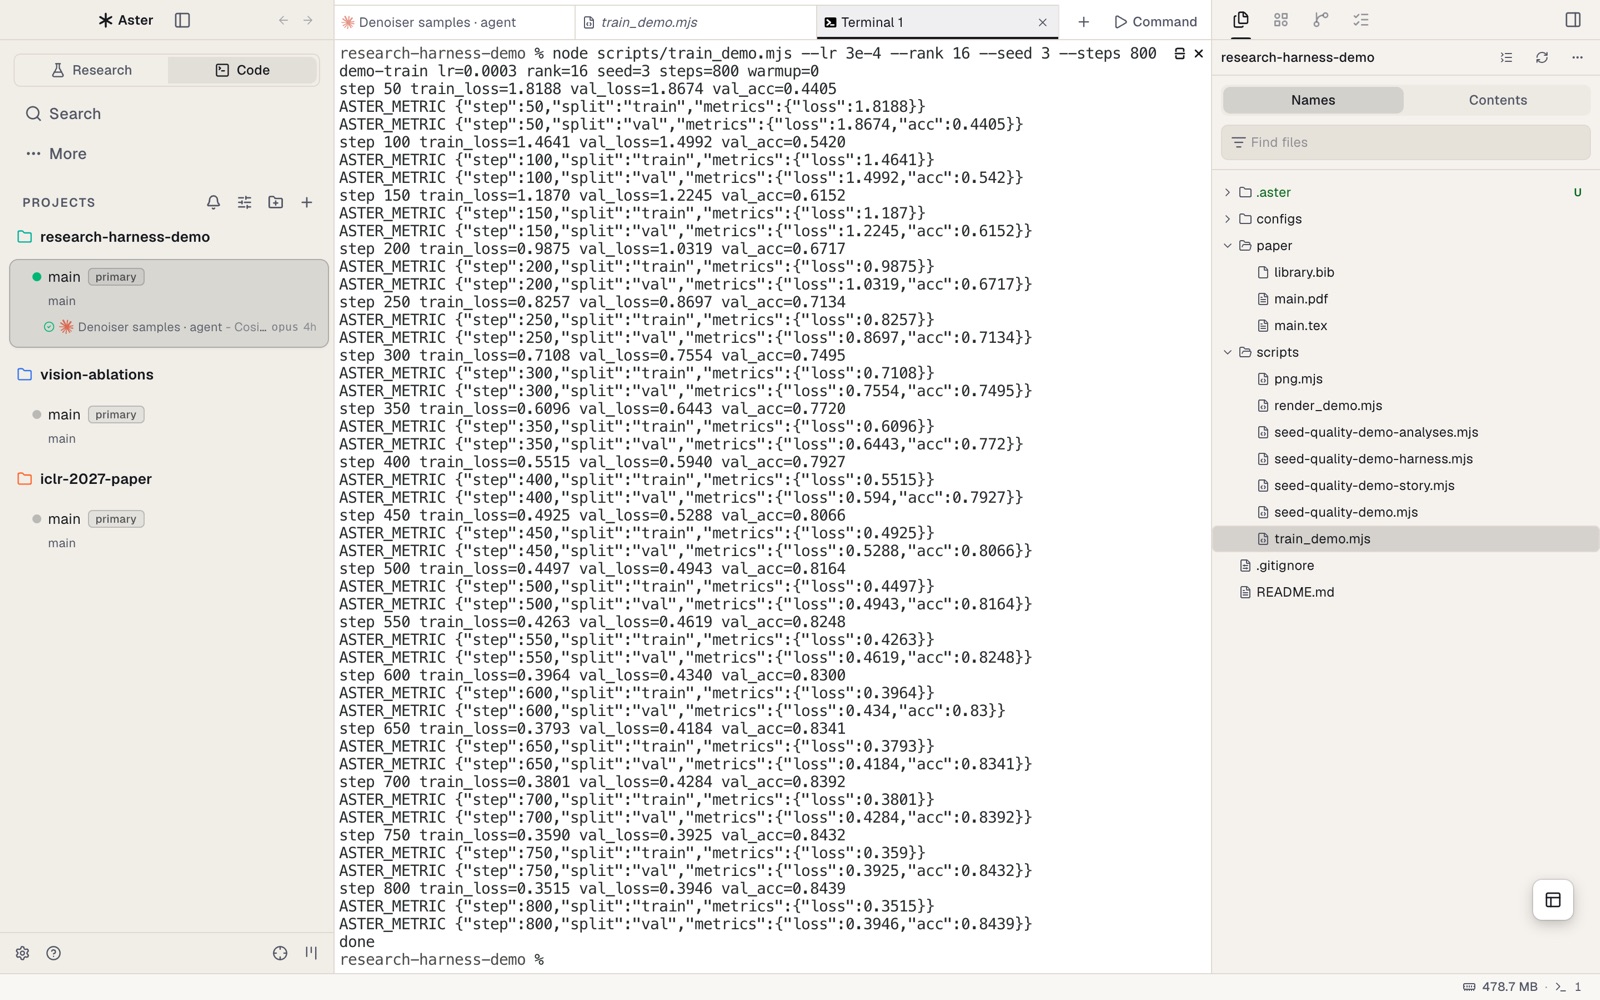Select Contents file search mode
Image resolution: width=1600 pixels, height=1000 pixels.
1497,100
